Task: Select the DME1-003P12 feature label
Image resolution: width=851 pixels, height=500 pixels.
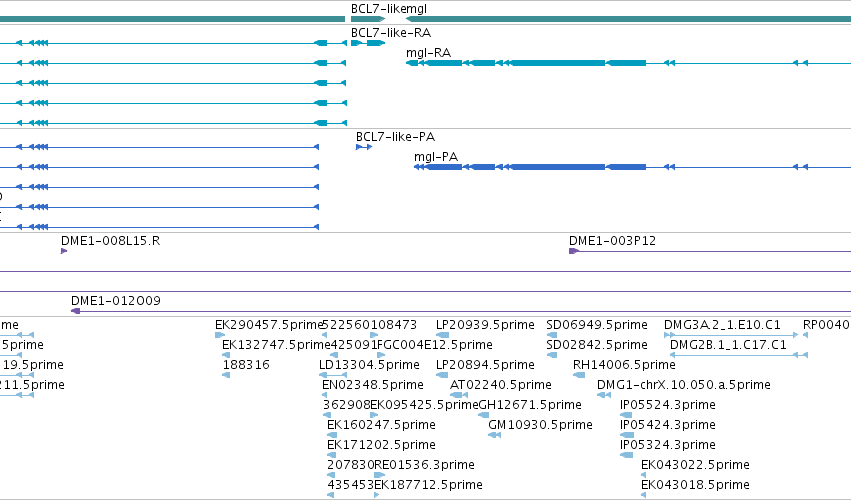Action: (x=612, y=241)
